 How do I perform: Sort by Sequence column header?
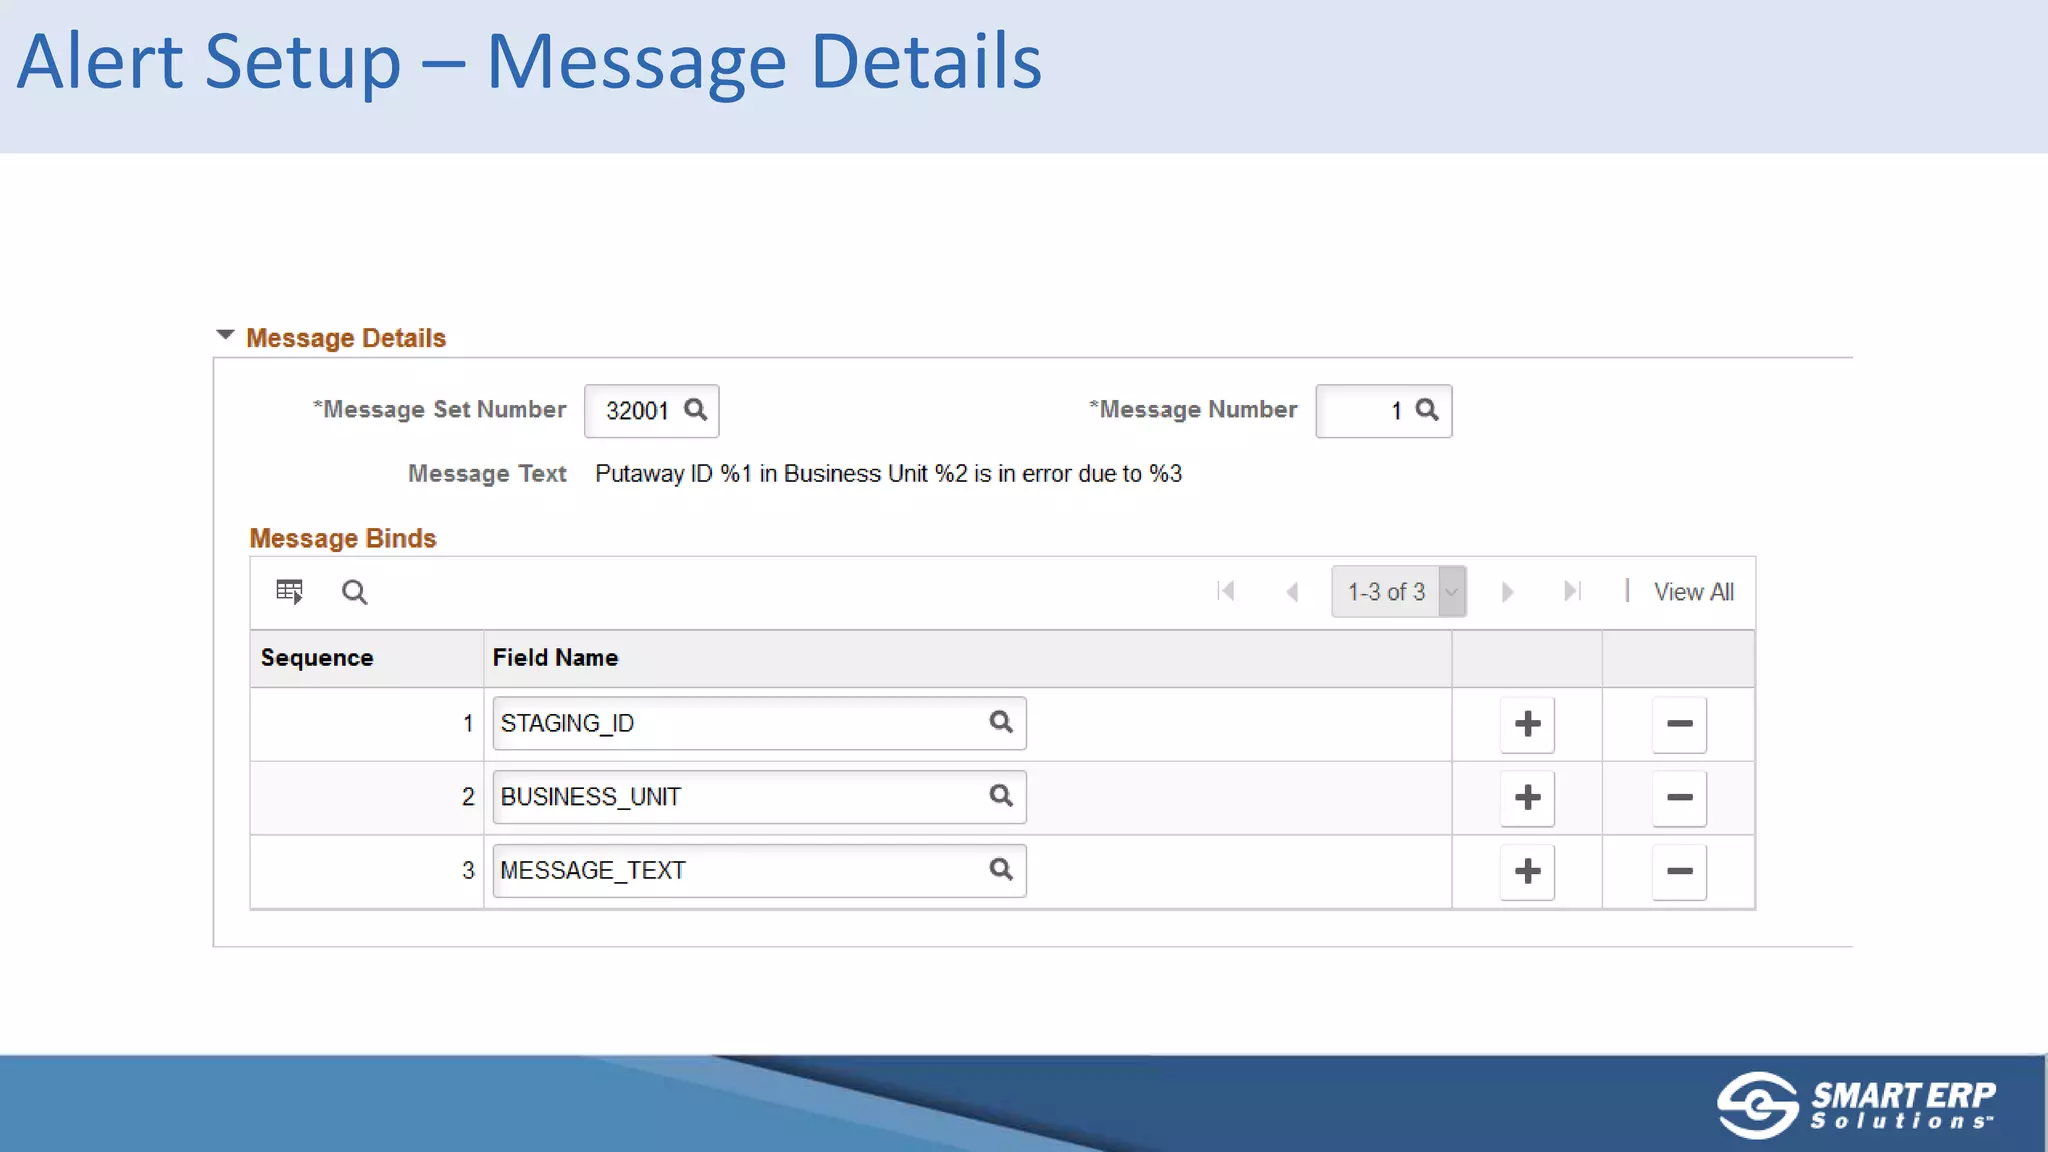coord(317,658)
